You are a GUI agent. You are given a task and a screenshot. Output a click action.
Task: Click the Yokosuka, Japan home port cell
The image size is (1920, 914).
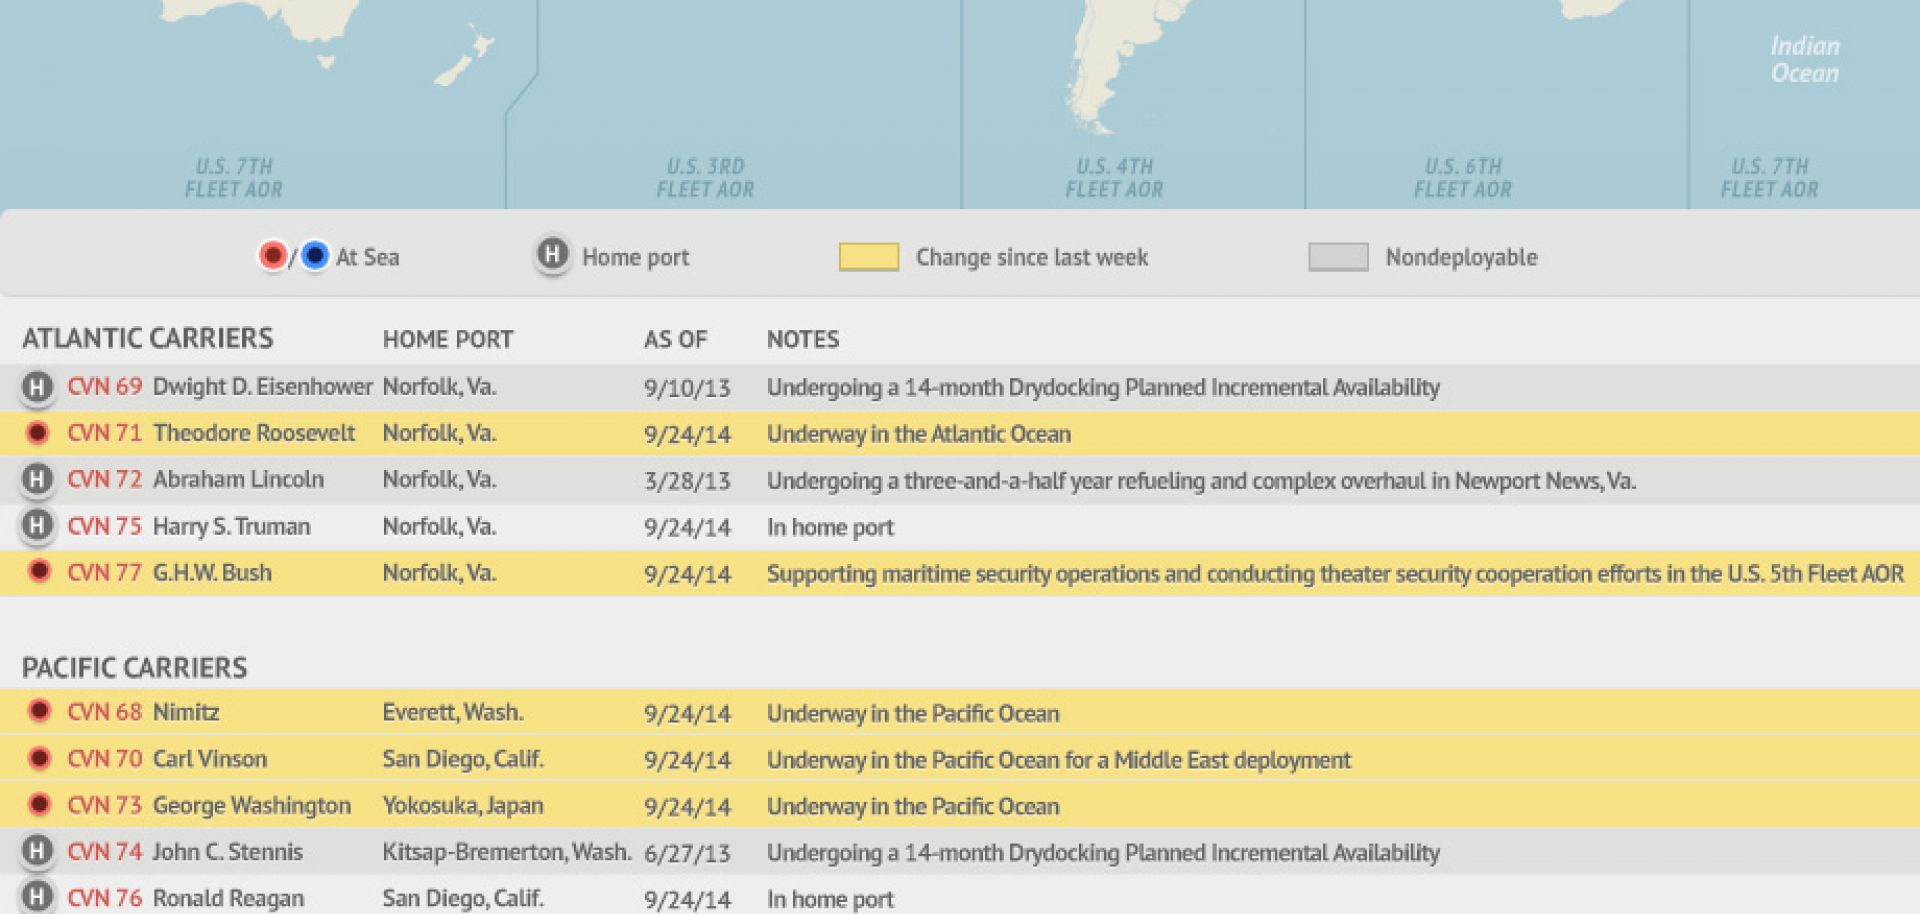point(463,806)
